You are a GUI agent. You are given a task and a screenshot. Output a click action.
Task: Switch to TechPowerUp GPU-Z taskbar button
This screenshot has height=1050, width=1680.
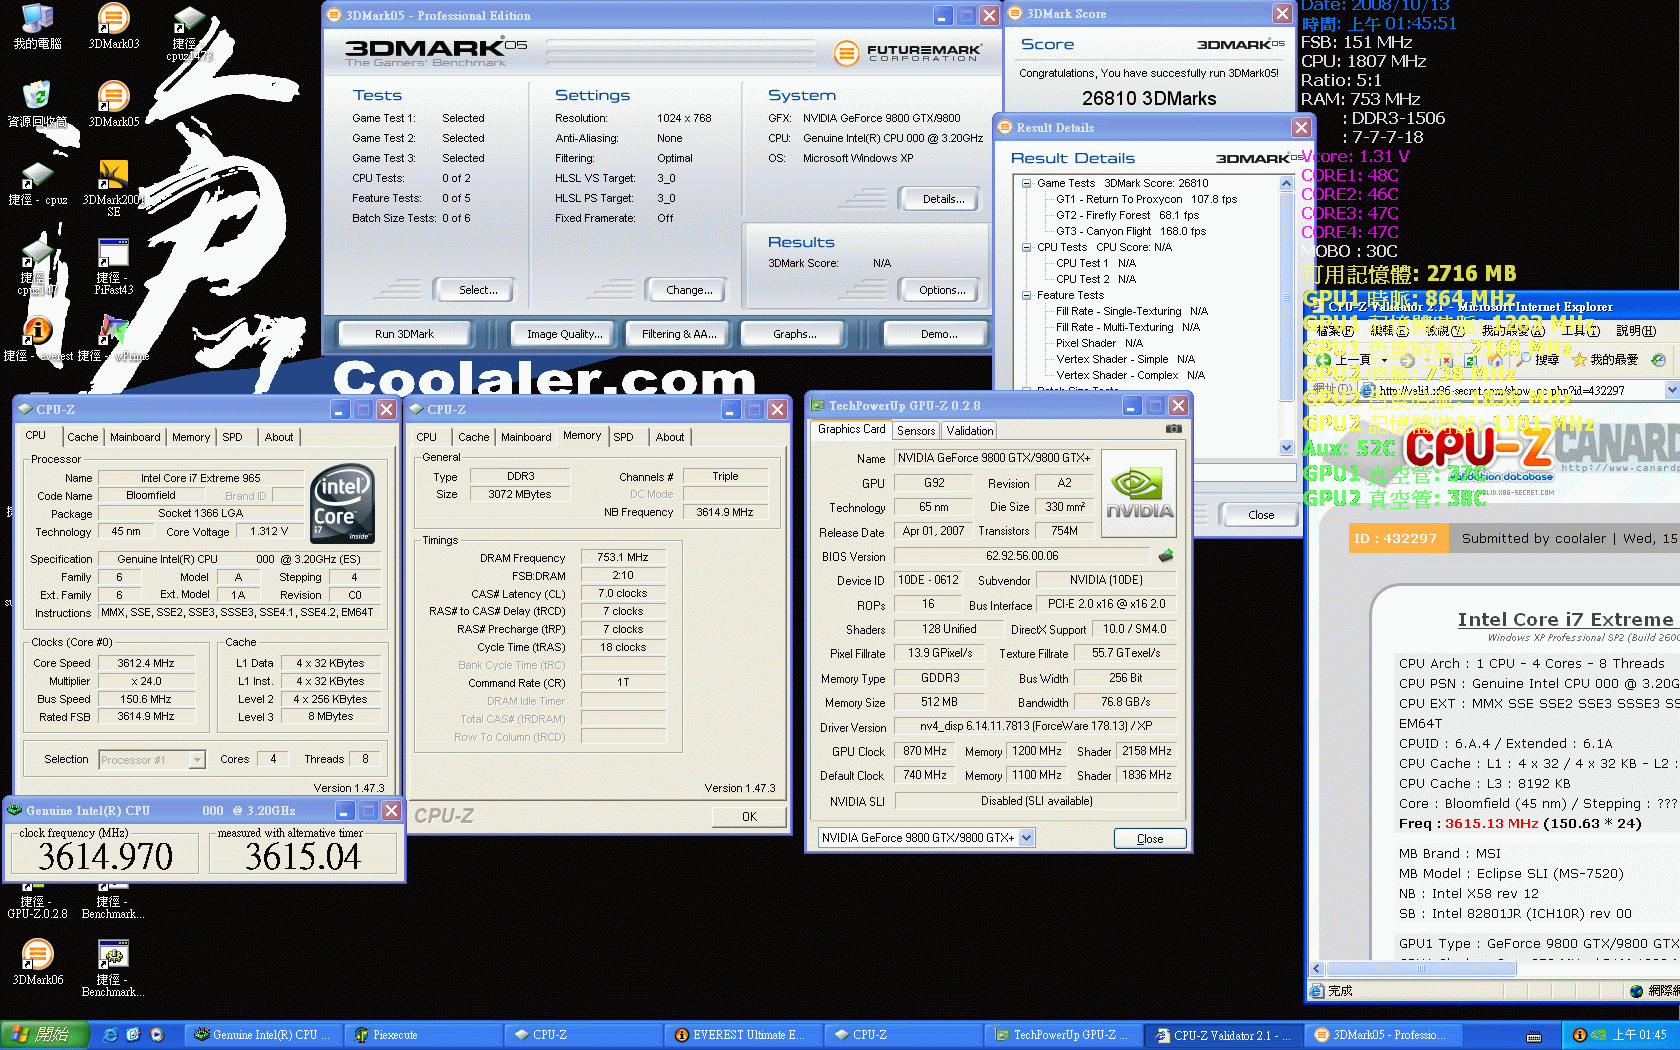1063,1035
